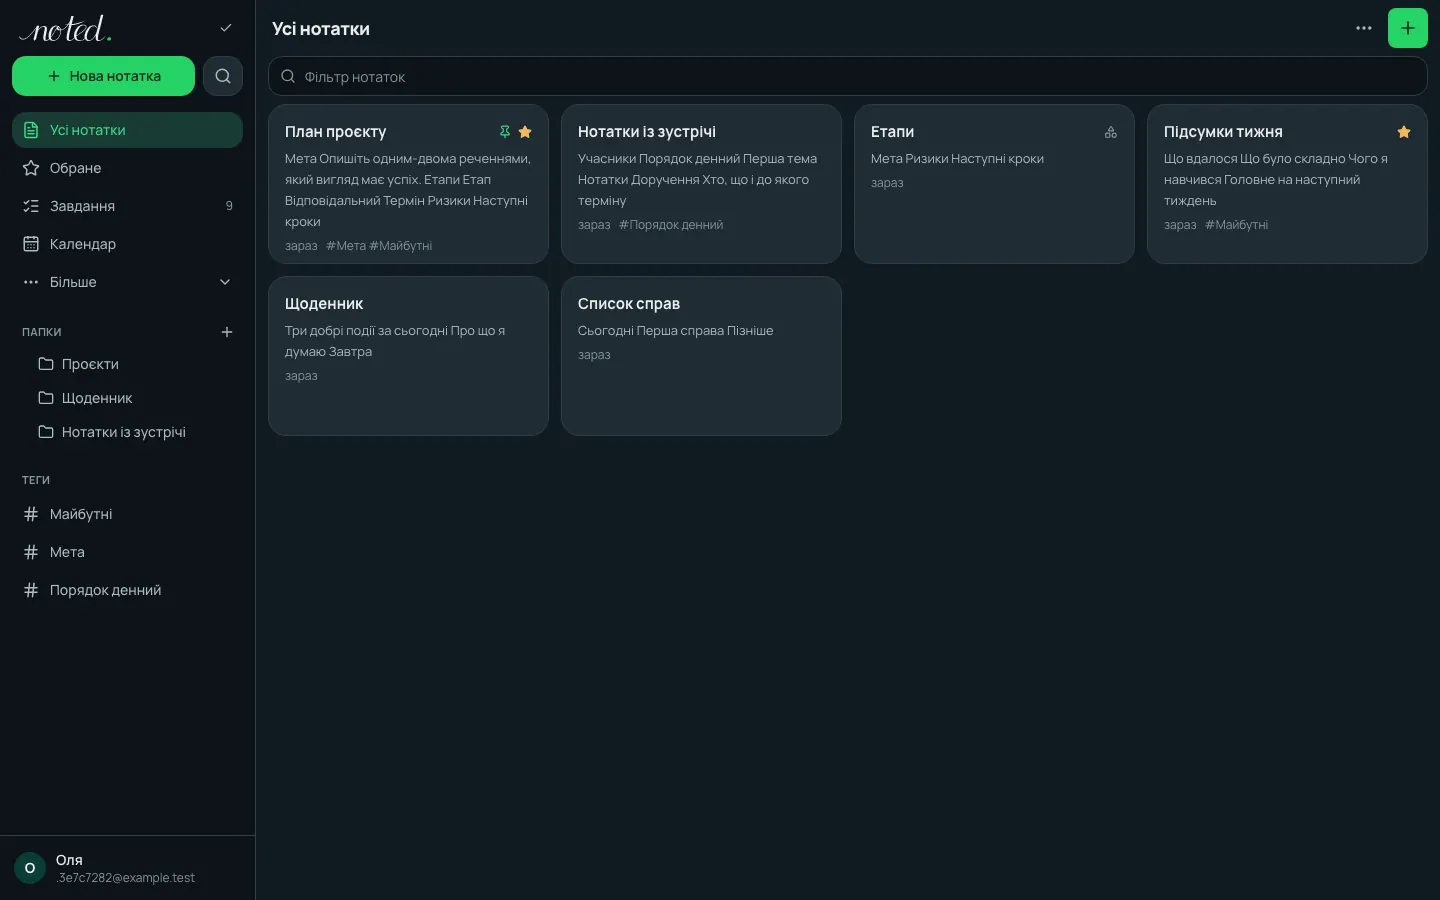Click the green plus button at top right
1440x900 pixels.
tap(1408, 28)
